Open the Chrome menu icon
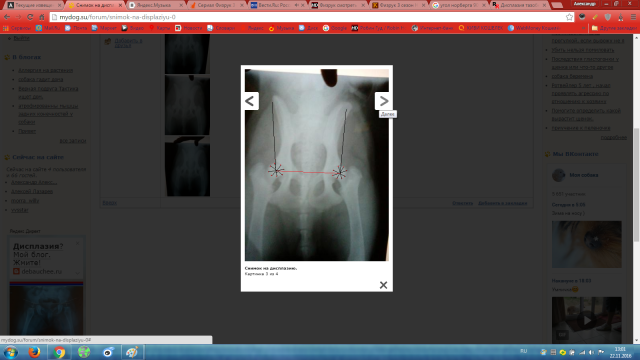 tap(633, 17)
